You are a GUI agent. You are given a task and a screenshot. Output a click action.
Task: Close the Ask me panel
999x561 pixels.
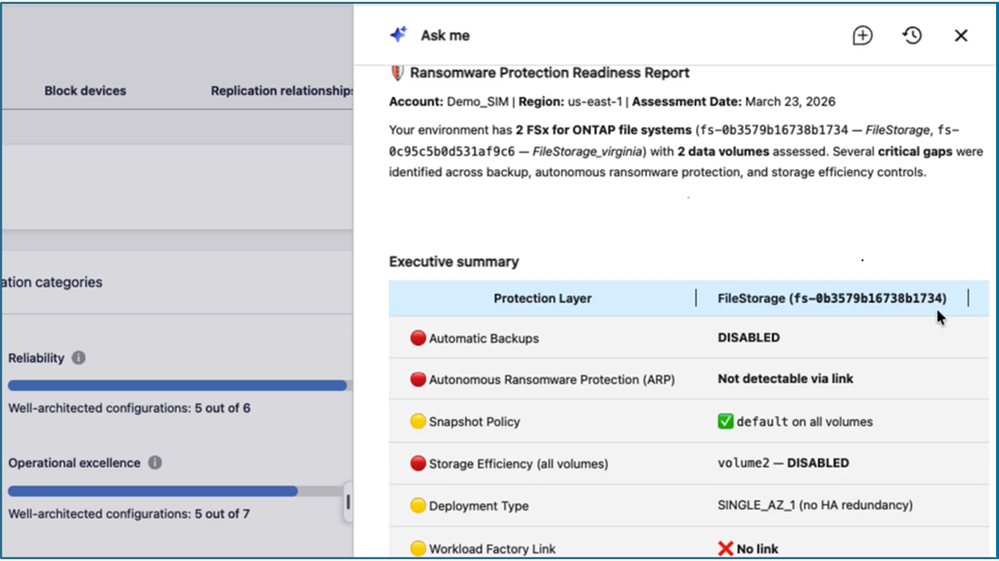coord(961,36)
